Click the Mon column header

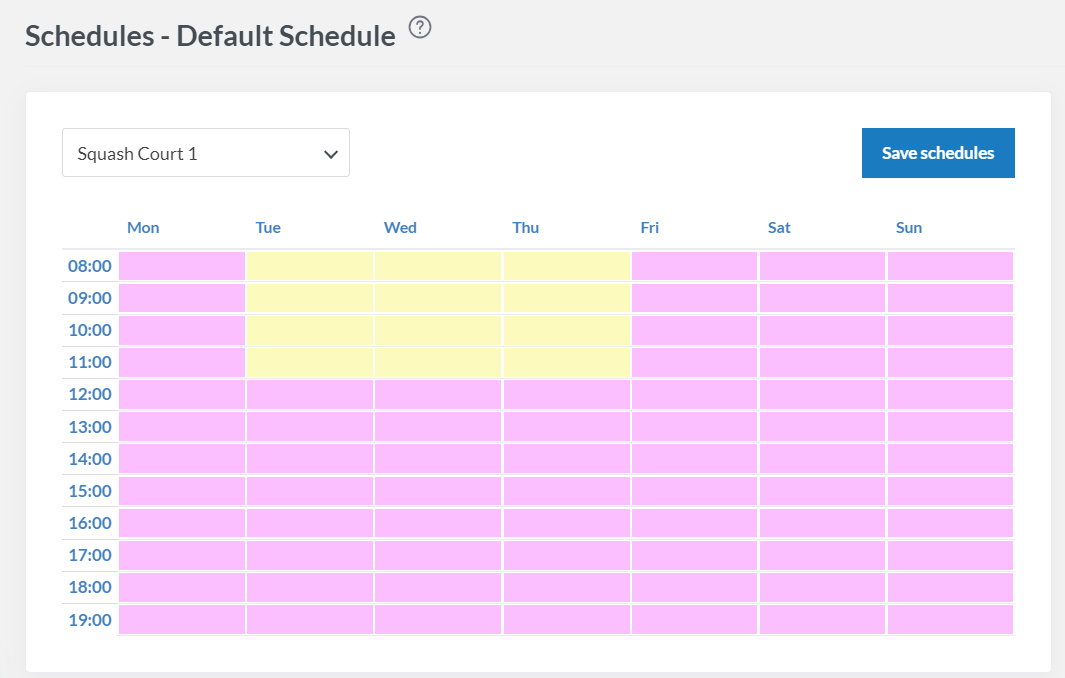pos(143,228)
